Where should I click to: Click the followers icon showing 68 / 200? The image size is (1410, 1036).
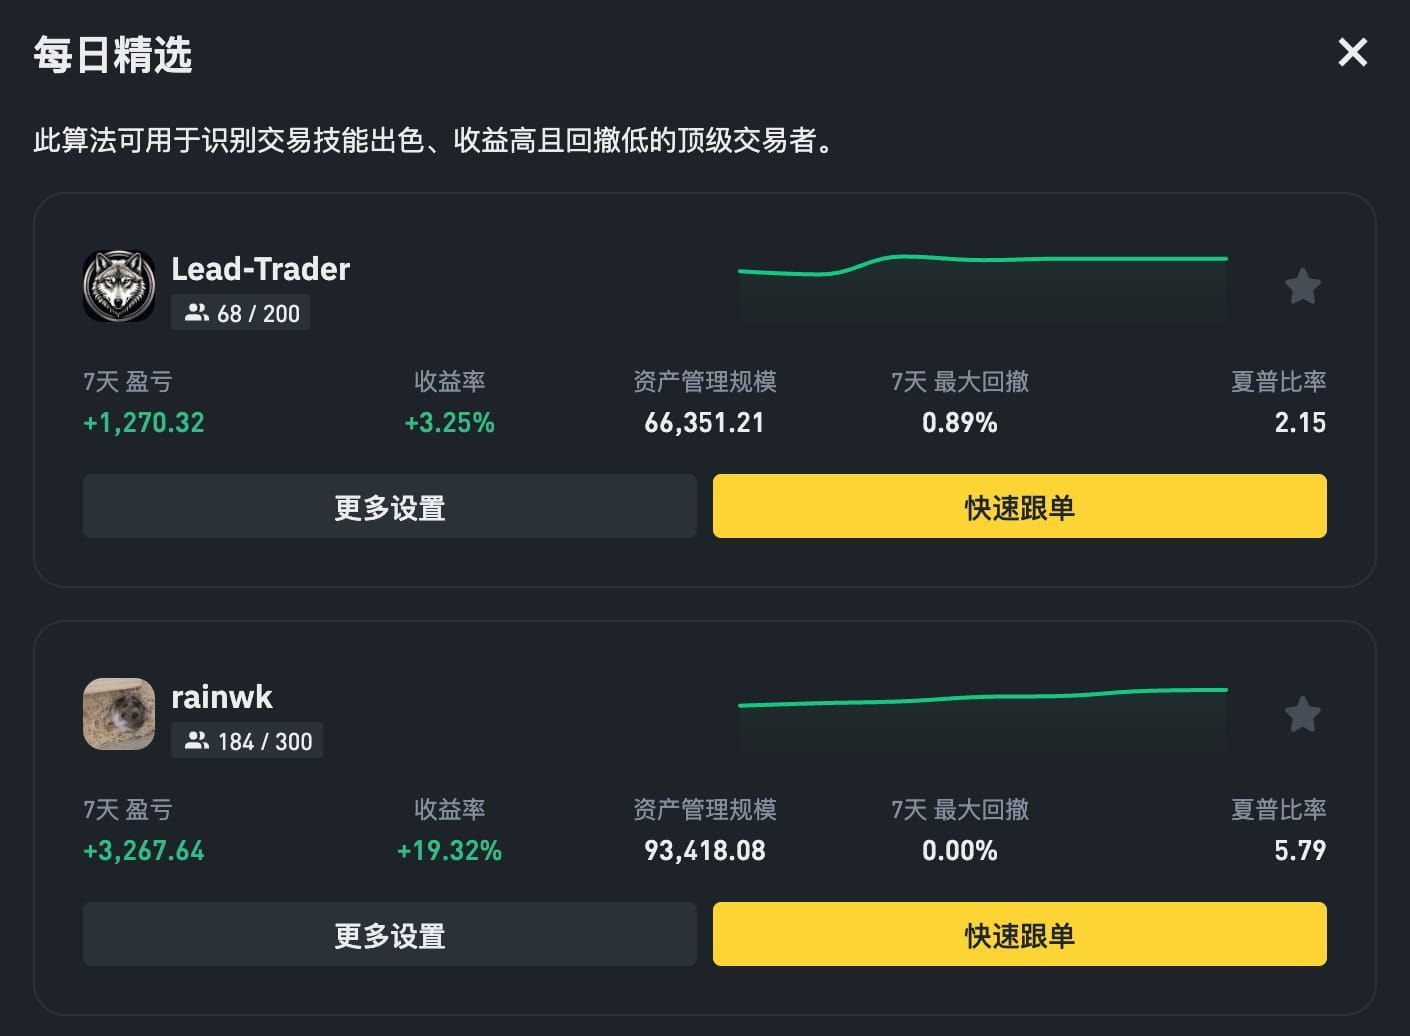coord(197,313)
